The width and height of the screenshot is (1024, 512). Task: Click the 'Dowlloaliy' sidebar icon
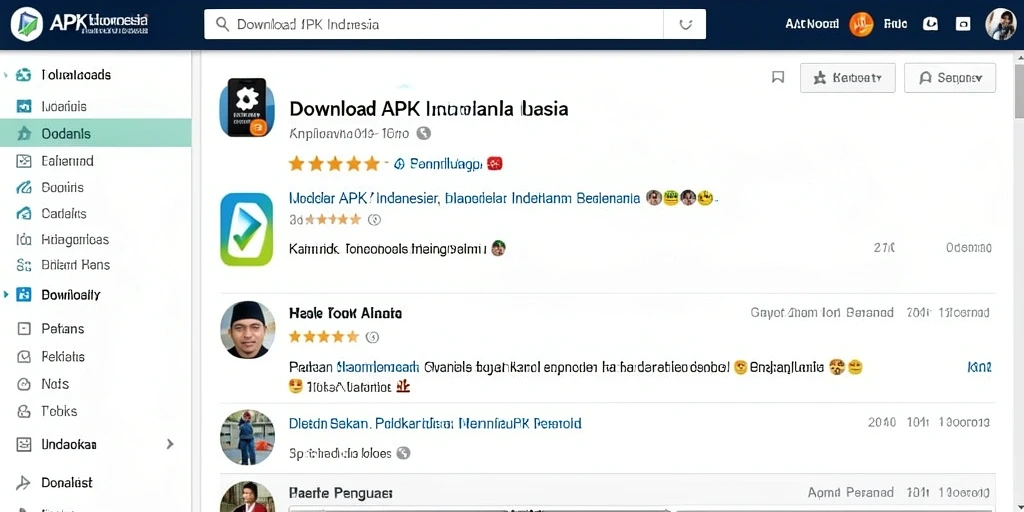(x=24, y=295)
